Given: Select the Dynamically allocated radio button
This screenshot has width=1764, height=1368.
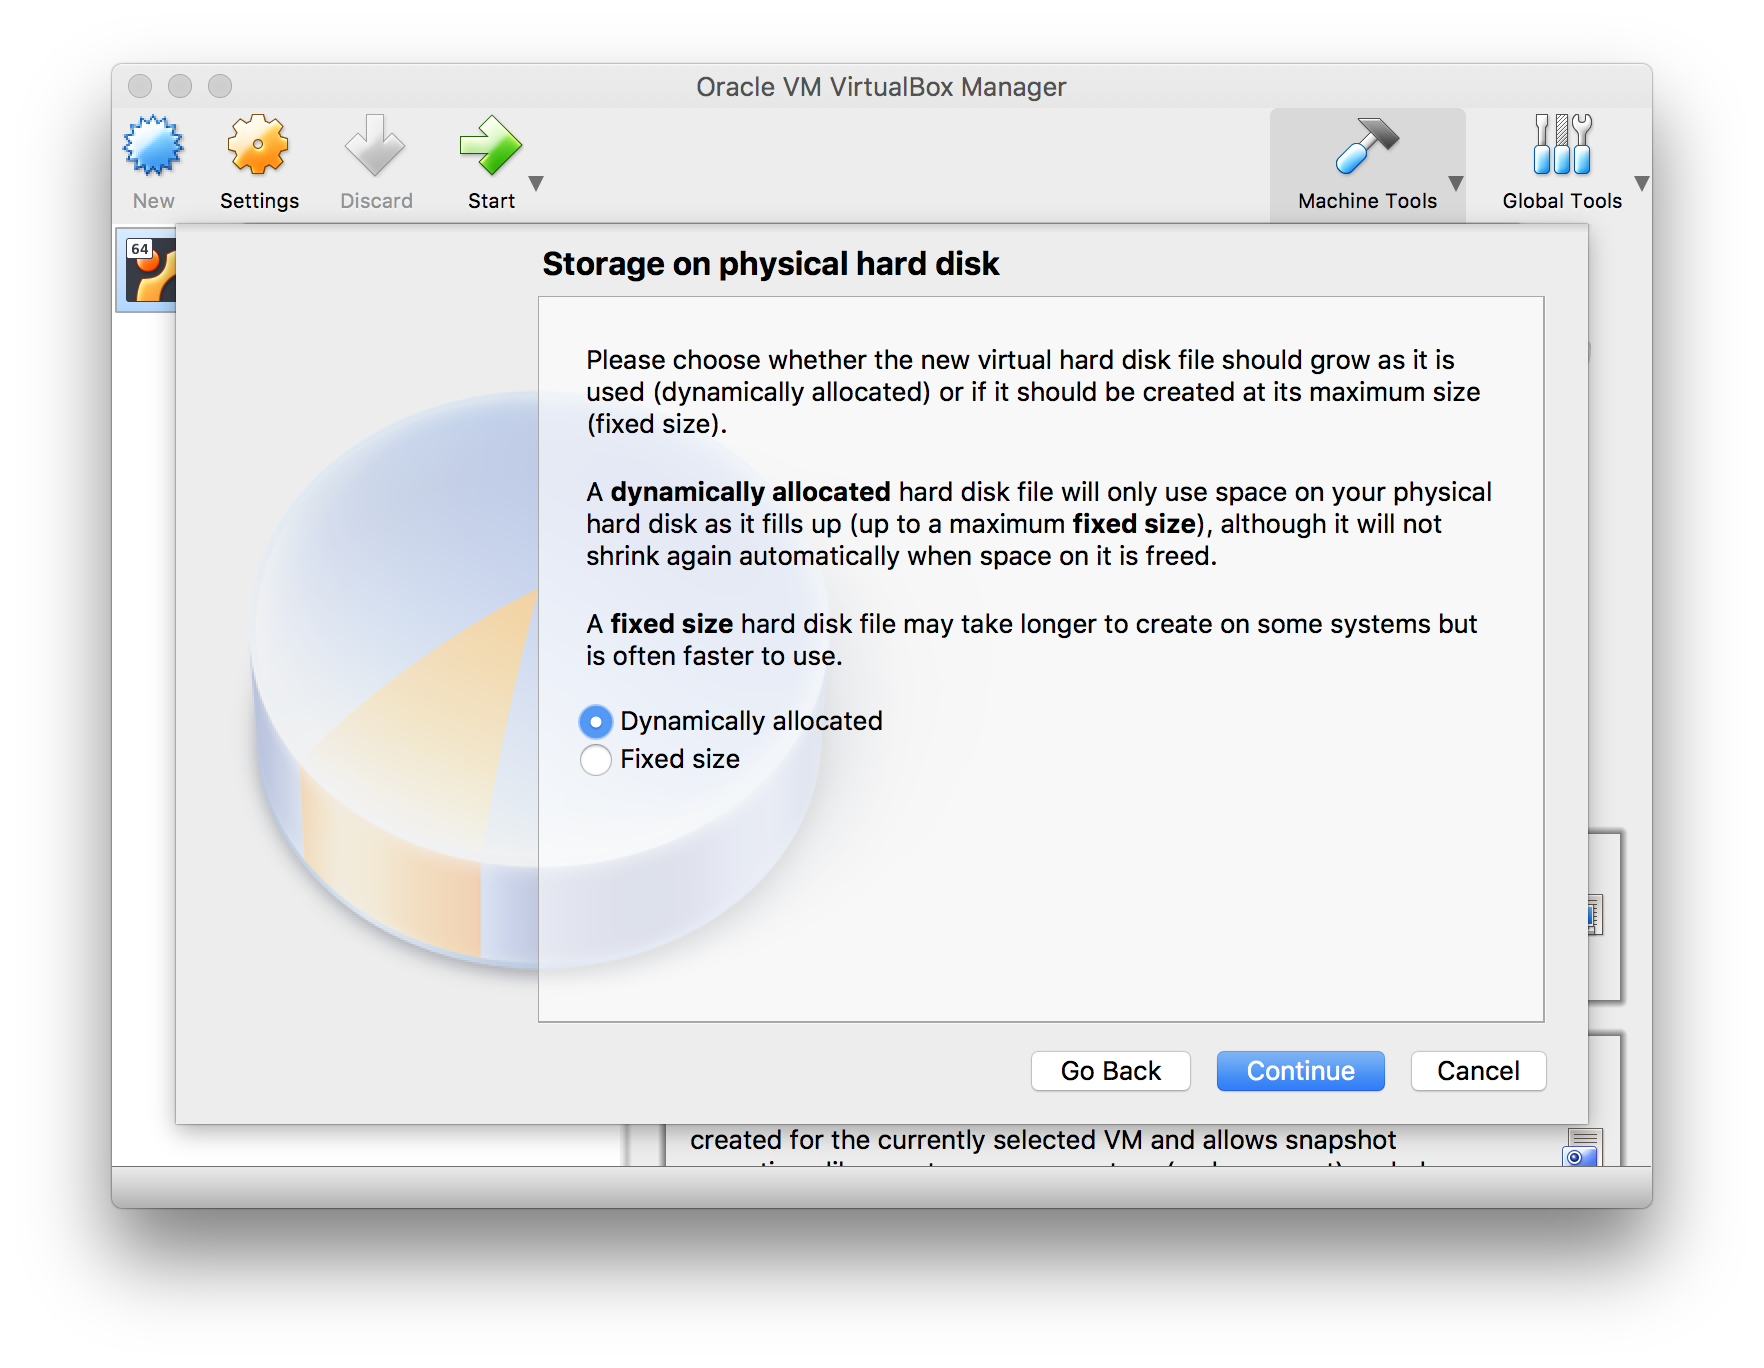Looking at the screenshot, I should (x=596, y=721).
